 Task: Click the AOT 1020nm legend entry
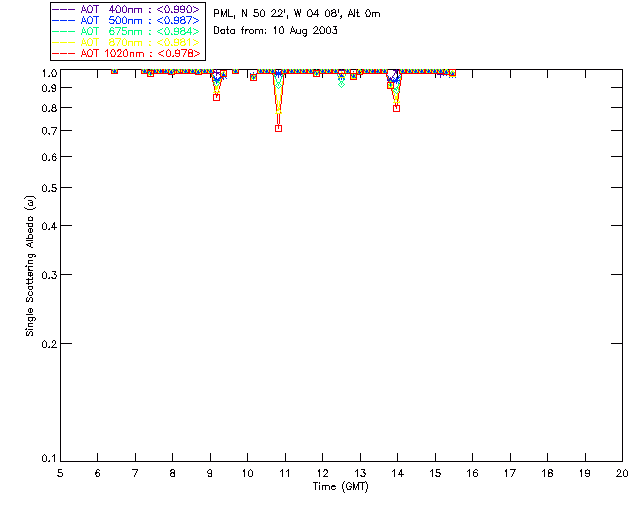pyautogui.click(x=126, y=53)
